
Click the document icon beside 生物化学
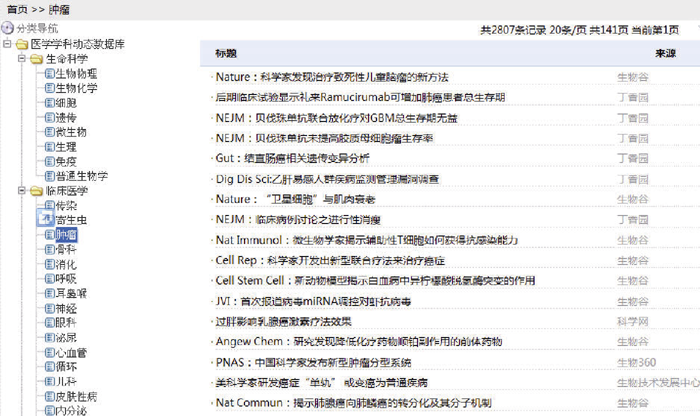pyautogui.click(x=50, y=88)
